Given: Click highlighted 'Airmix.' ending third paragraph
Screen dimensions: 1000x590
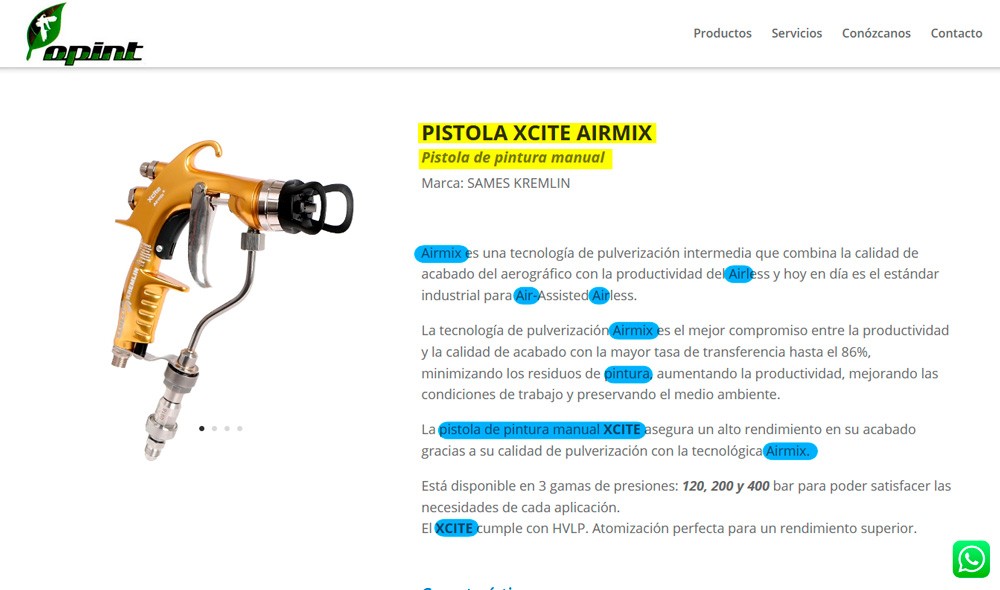Looking at the screenshot, I should (x=790, y=451).
